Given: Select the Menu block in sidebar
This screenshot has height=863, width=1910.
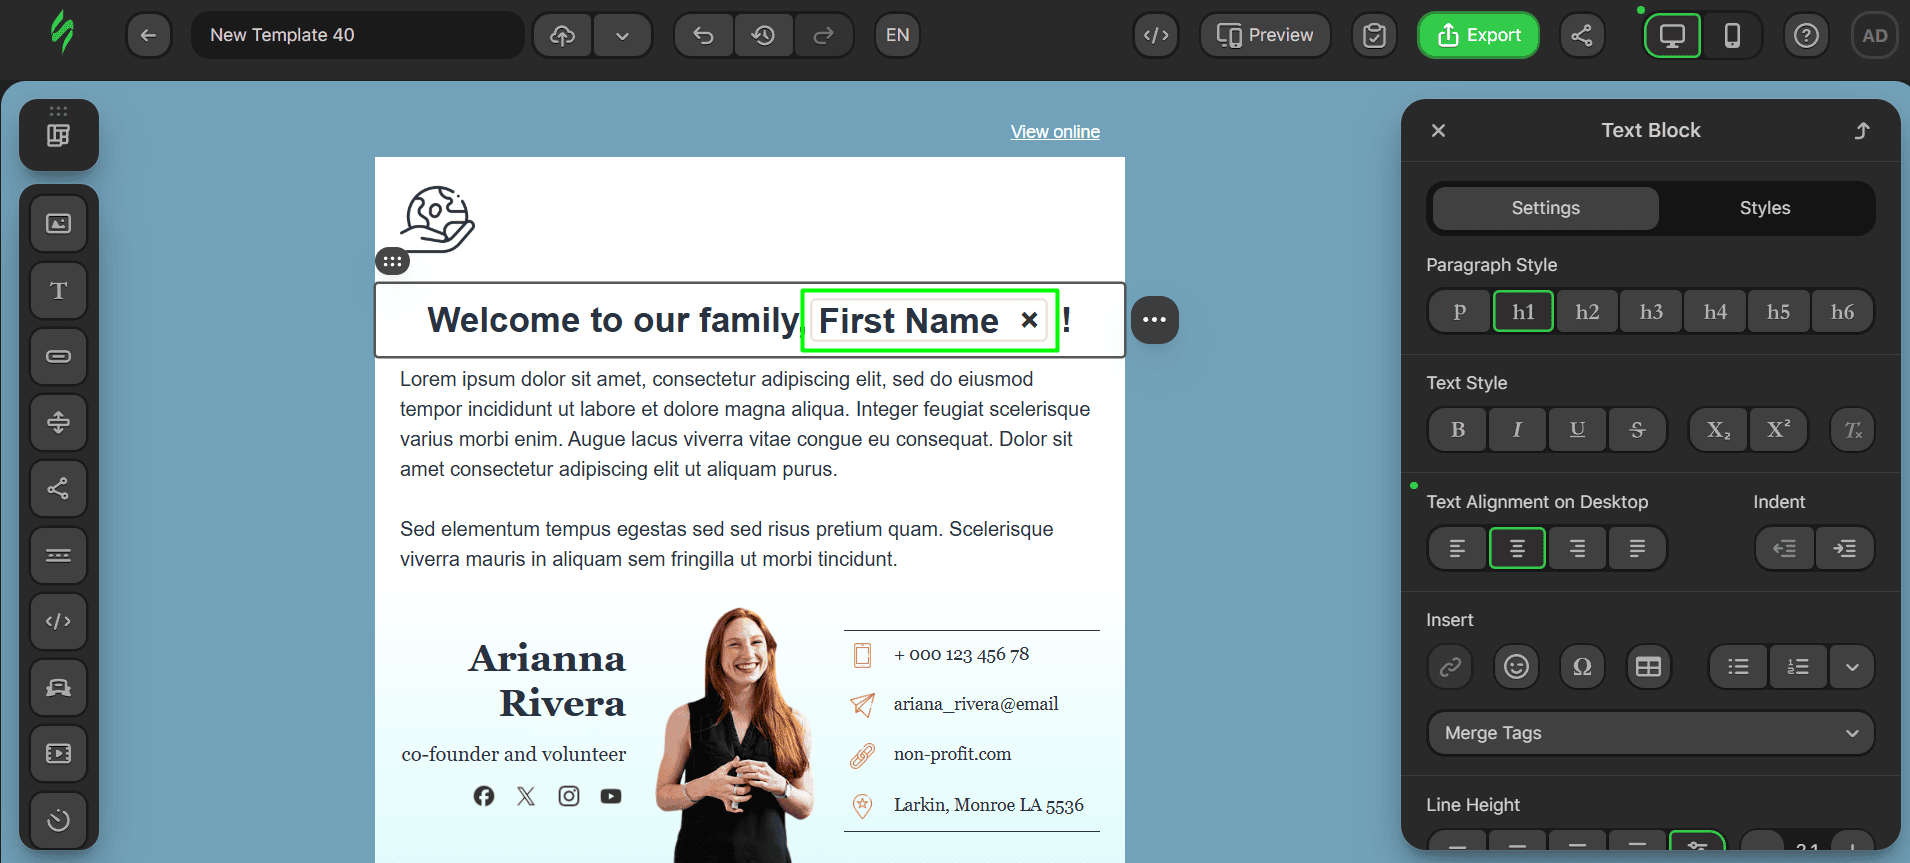Looking at the screenshot, I should (x=59, y=554).
